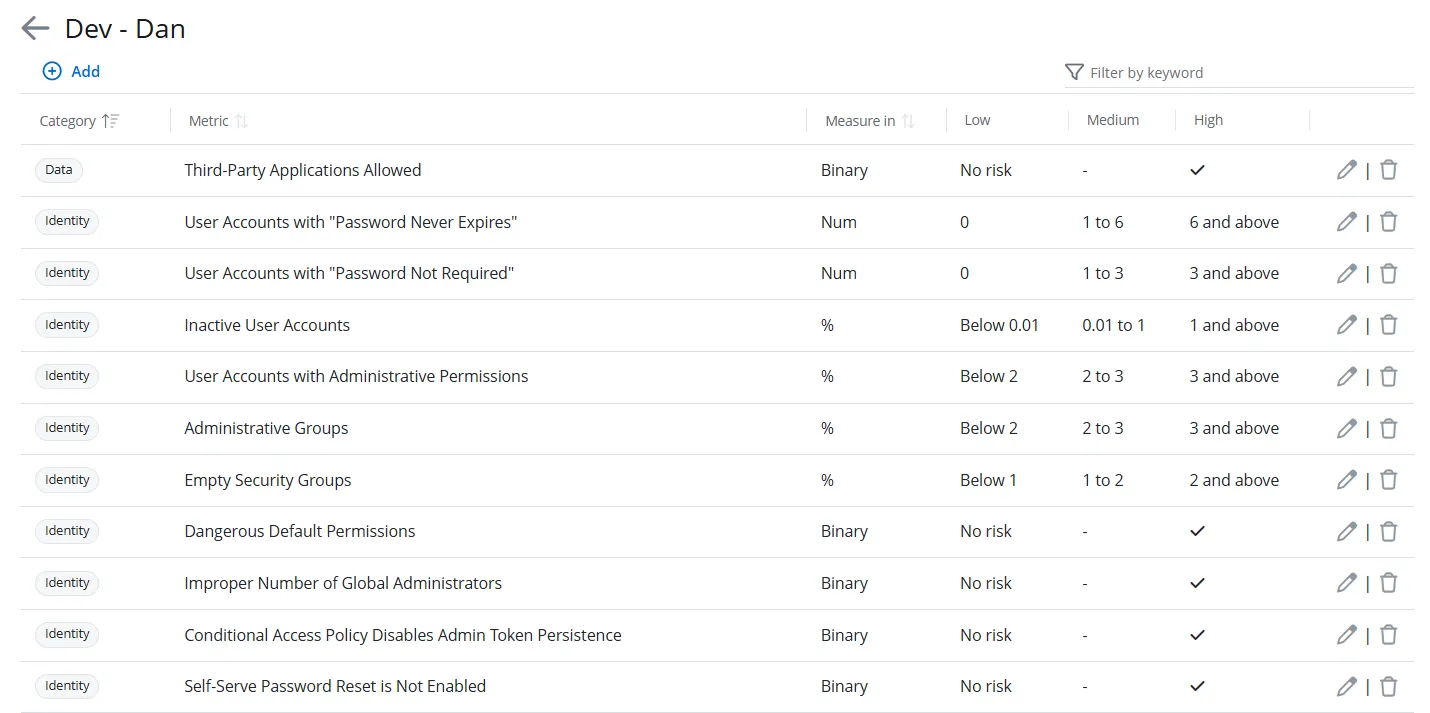Select "Third-Party Applications Allowed" metric text
1430x713 pixels.
(303, 170)
